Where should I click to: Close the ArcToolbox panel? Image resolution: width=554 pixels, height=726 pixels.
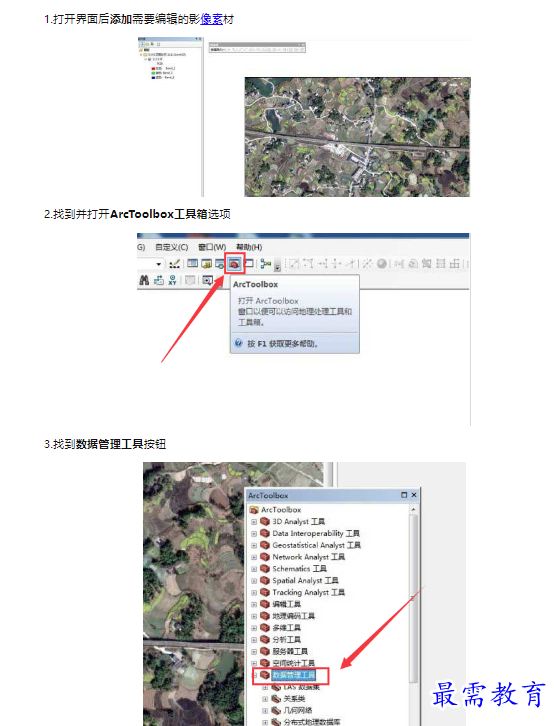coord(414,495)
